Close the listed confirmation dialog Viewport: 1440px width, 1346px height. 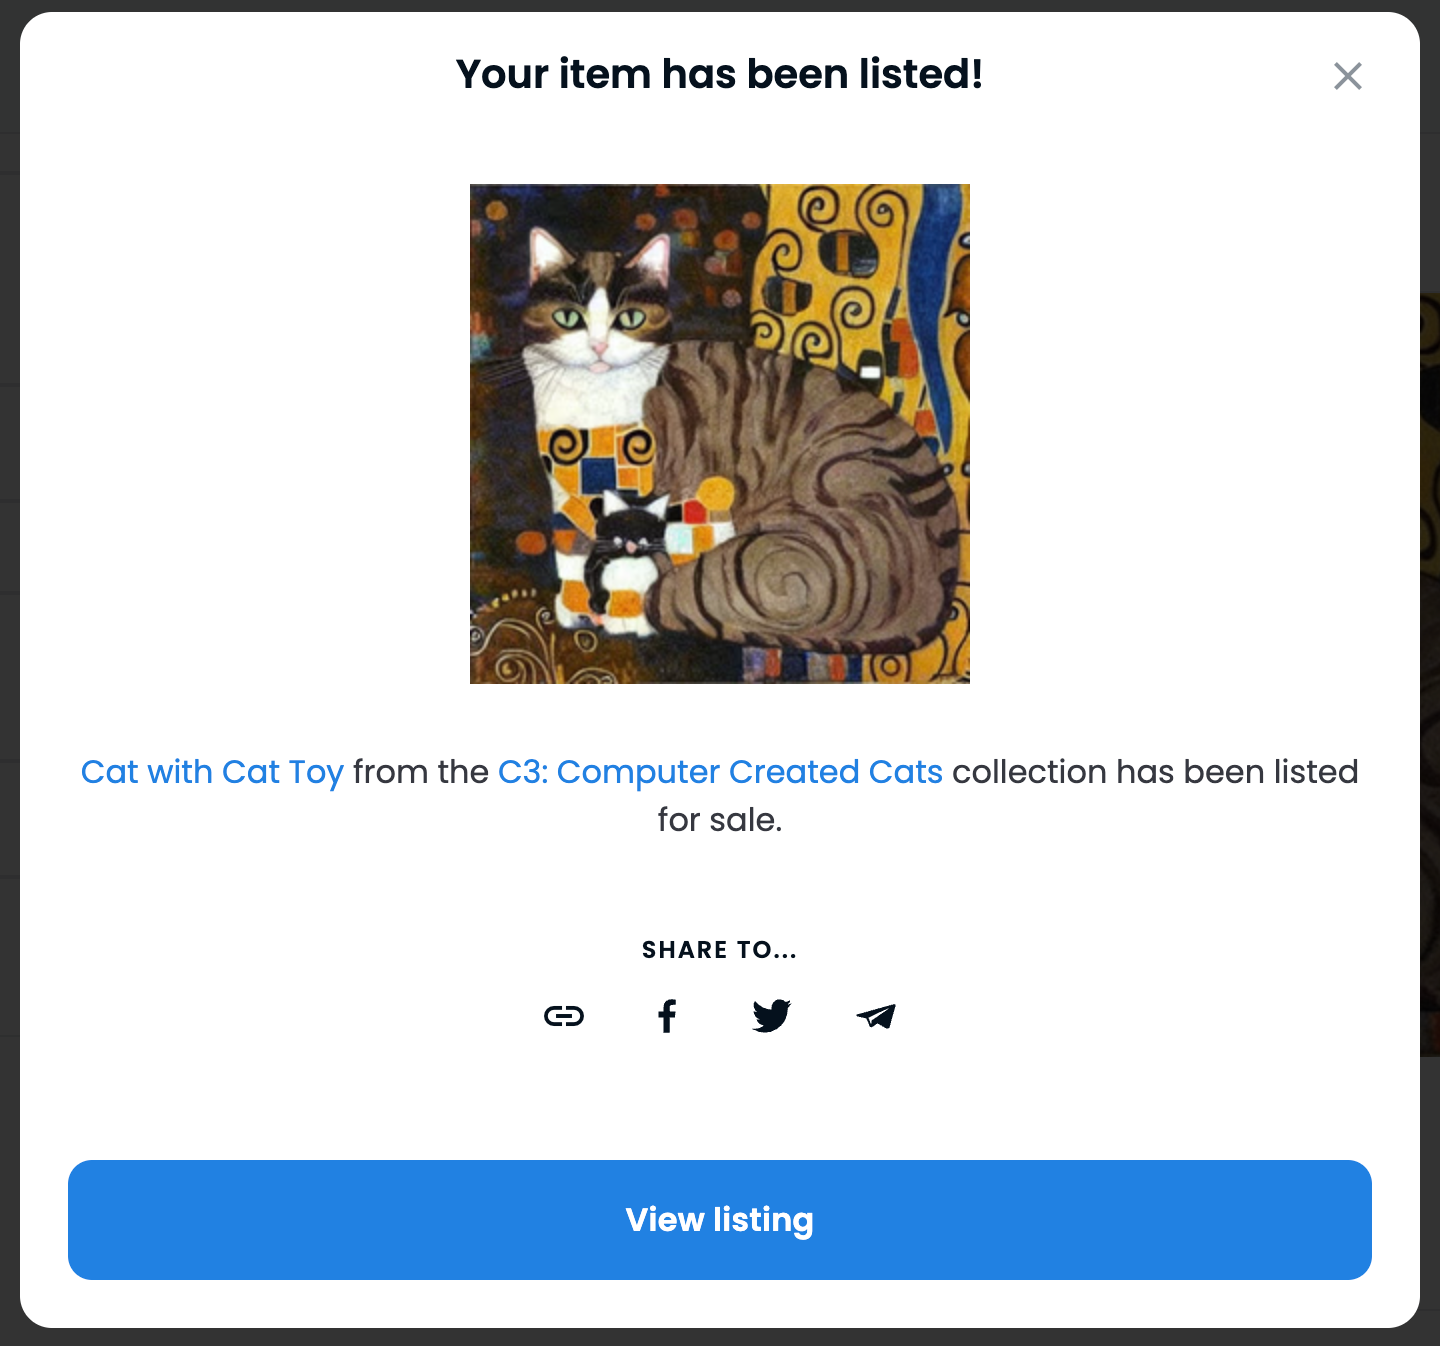[x=1347, y=76]
